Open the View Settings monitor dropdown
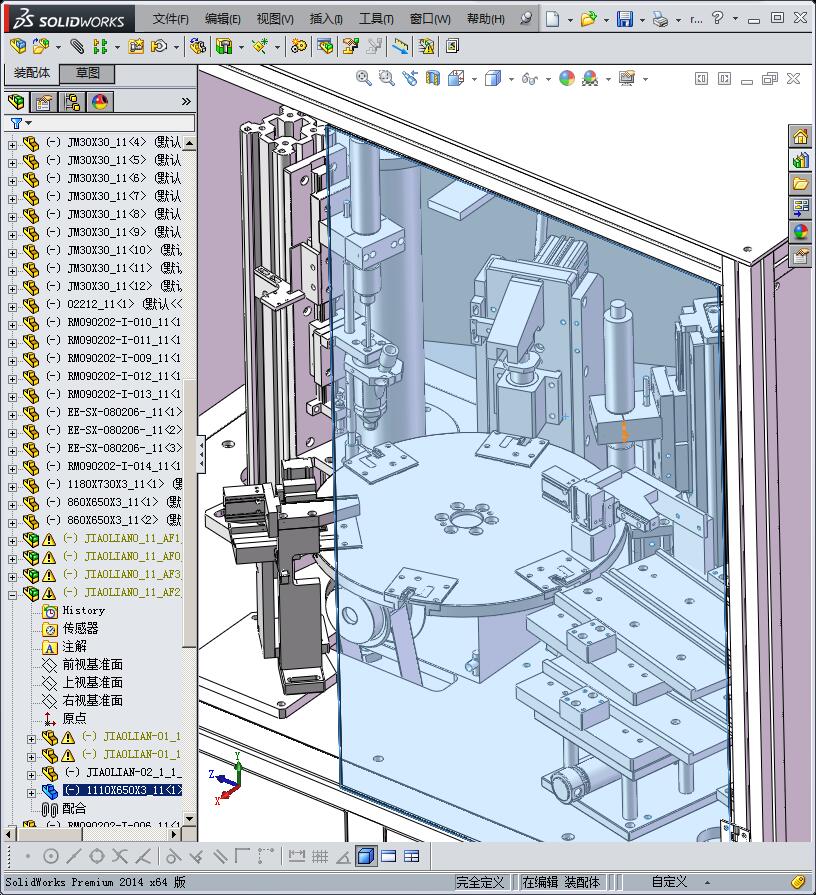Image resolution: width=816 pixels, height=895 pixels. click(x=645, y=79)
